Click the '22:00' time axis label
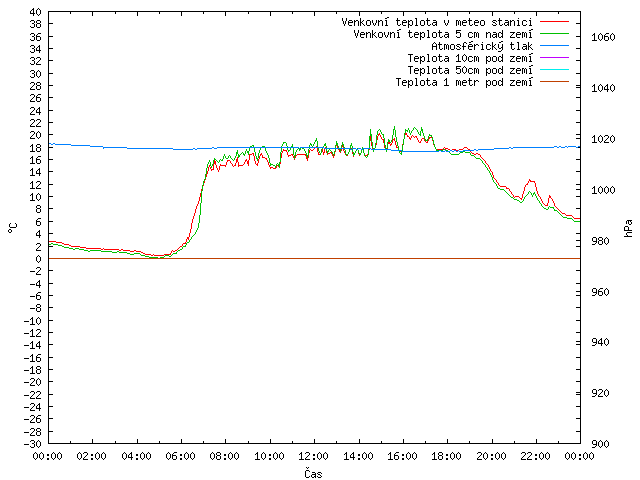The height and width of the screenshot is (480, 640). tap(536, 456)
